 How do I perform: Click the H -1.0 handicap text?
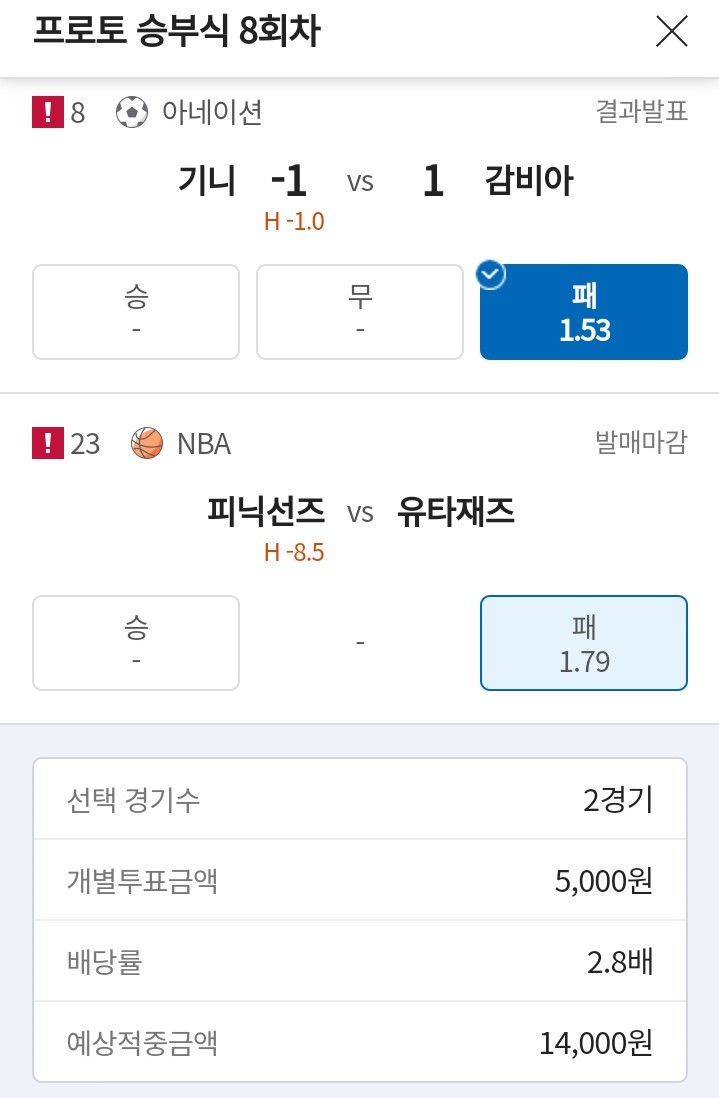[x=294, y=221]
